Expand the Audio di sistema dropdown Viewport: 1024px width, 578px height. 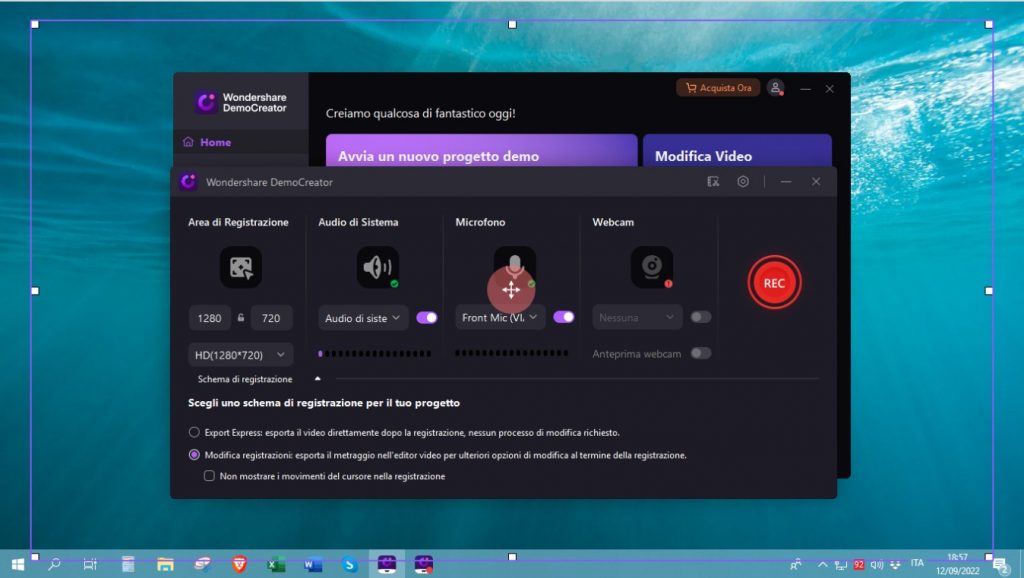364,318
